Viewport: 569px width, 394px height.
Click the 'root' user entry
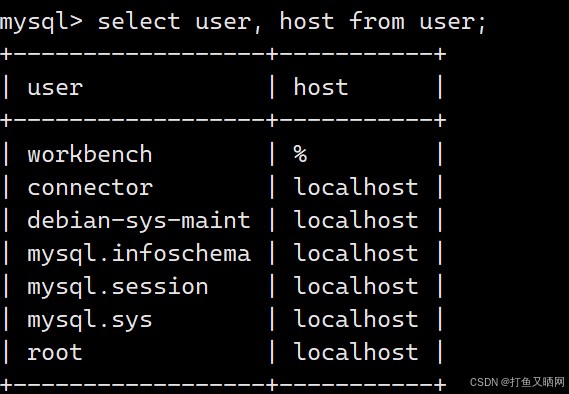click(x=55, y=353)
